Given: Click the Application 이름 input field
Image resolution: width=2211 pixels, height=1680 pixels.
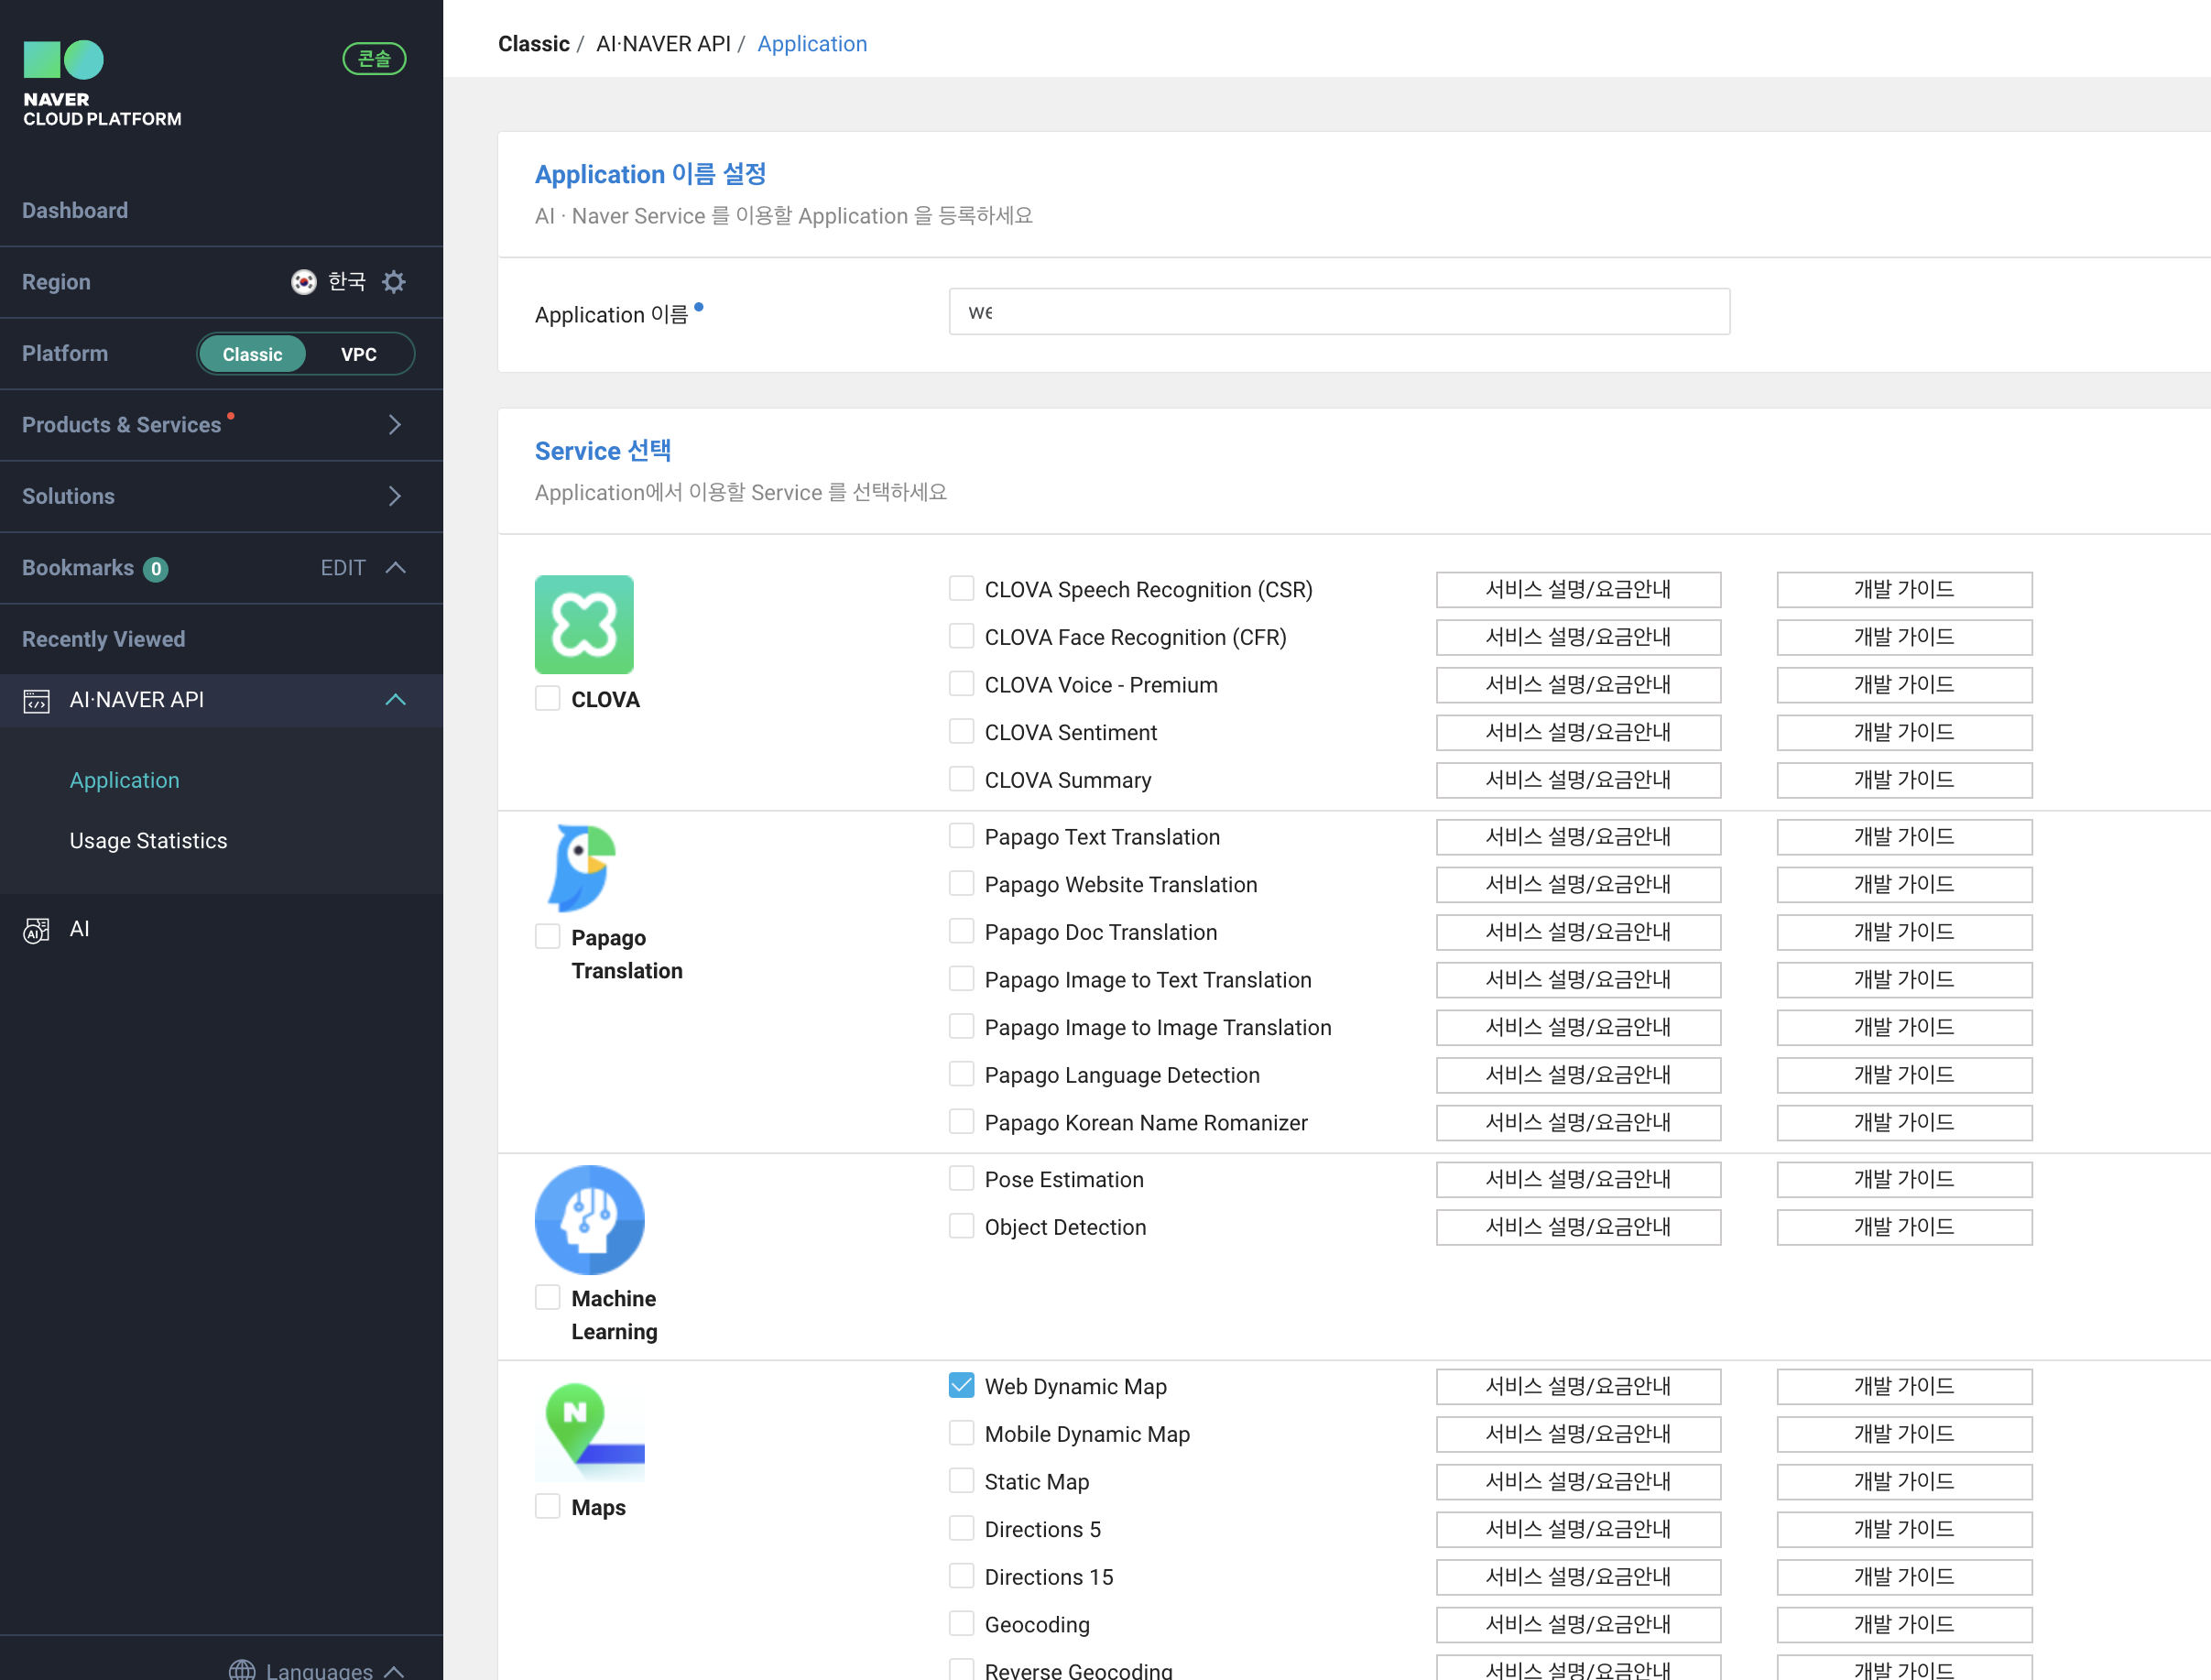Looking at the screenshot, I should [x=1338, y=312].
